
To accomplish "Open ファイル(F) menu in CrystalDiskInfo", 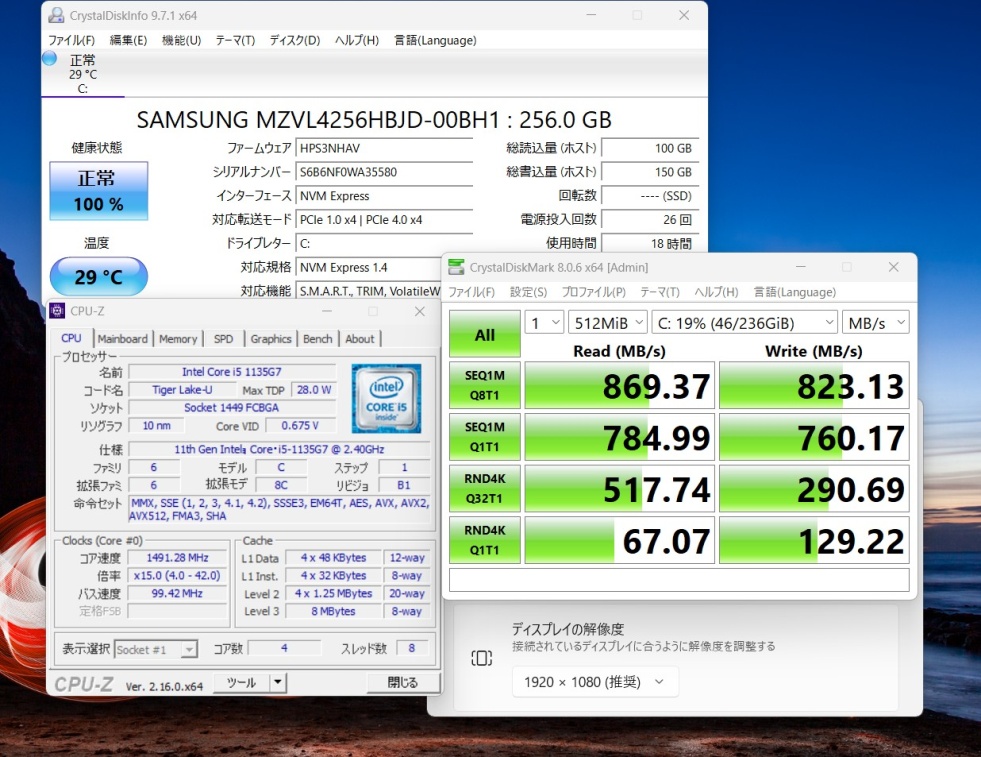I will click(x=71, y=40).
